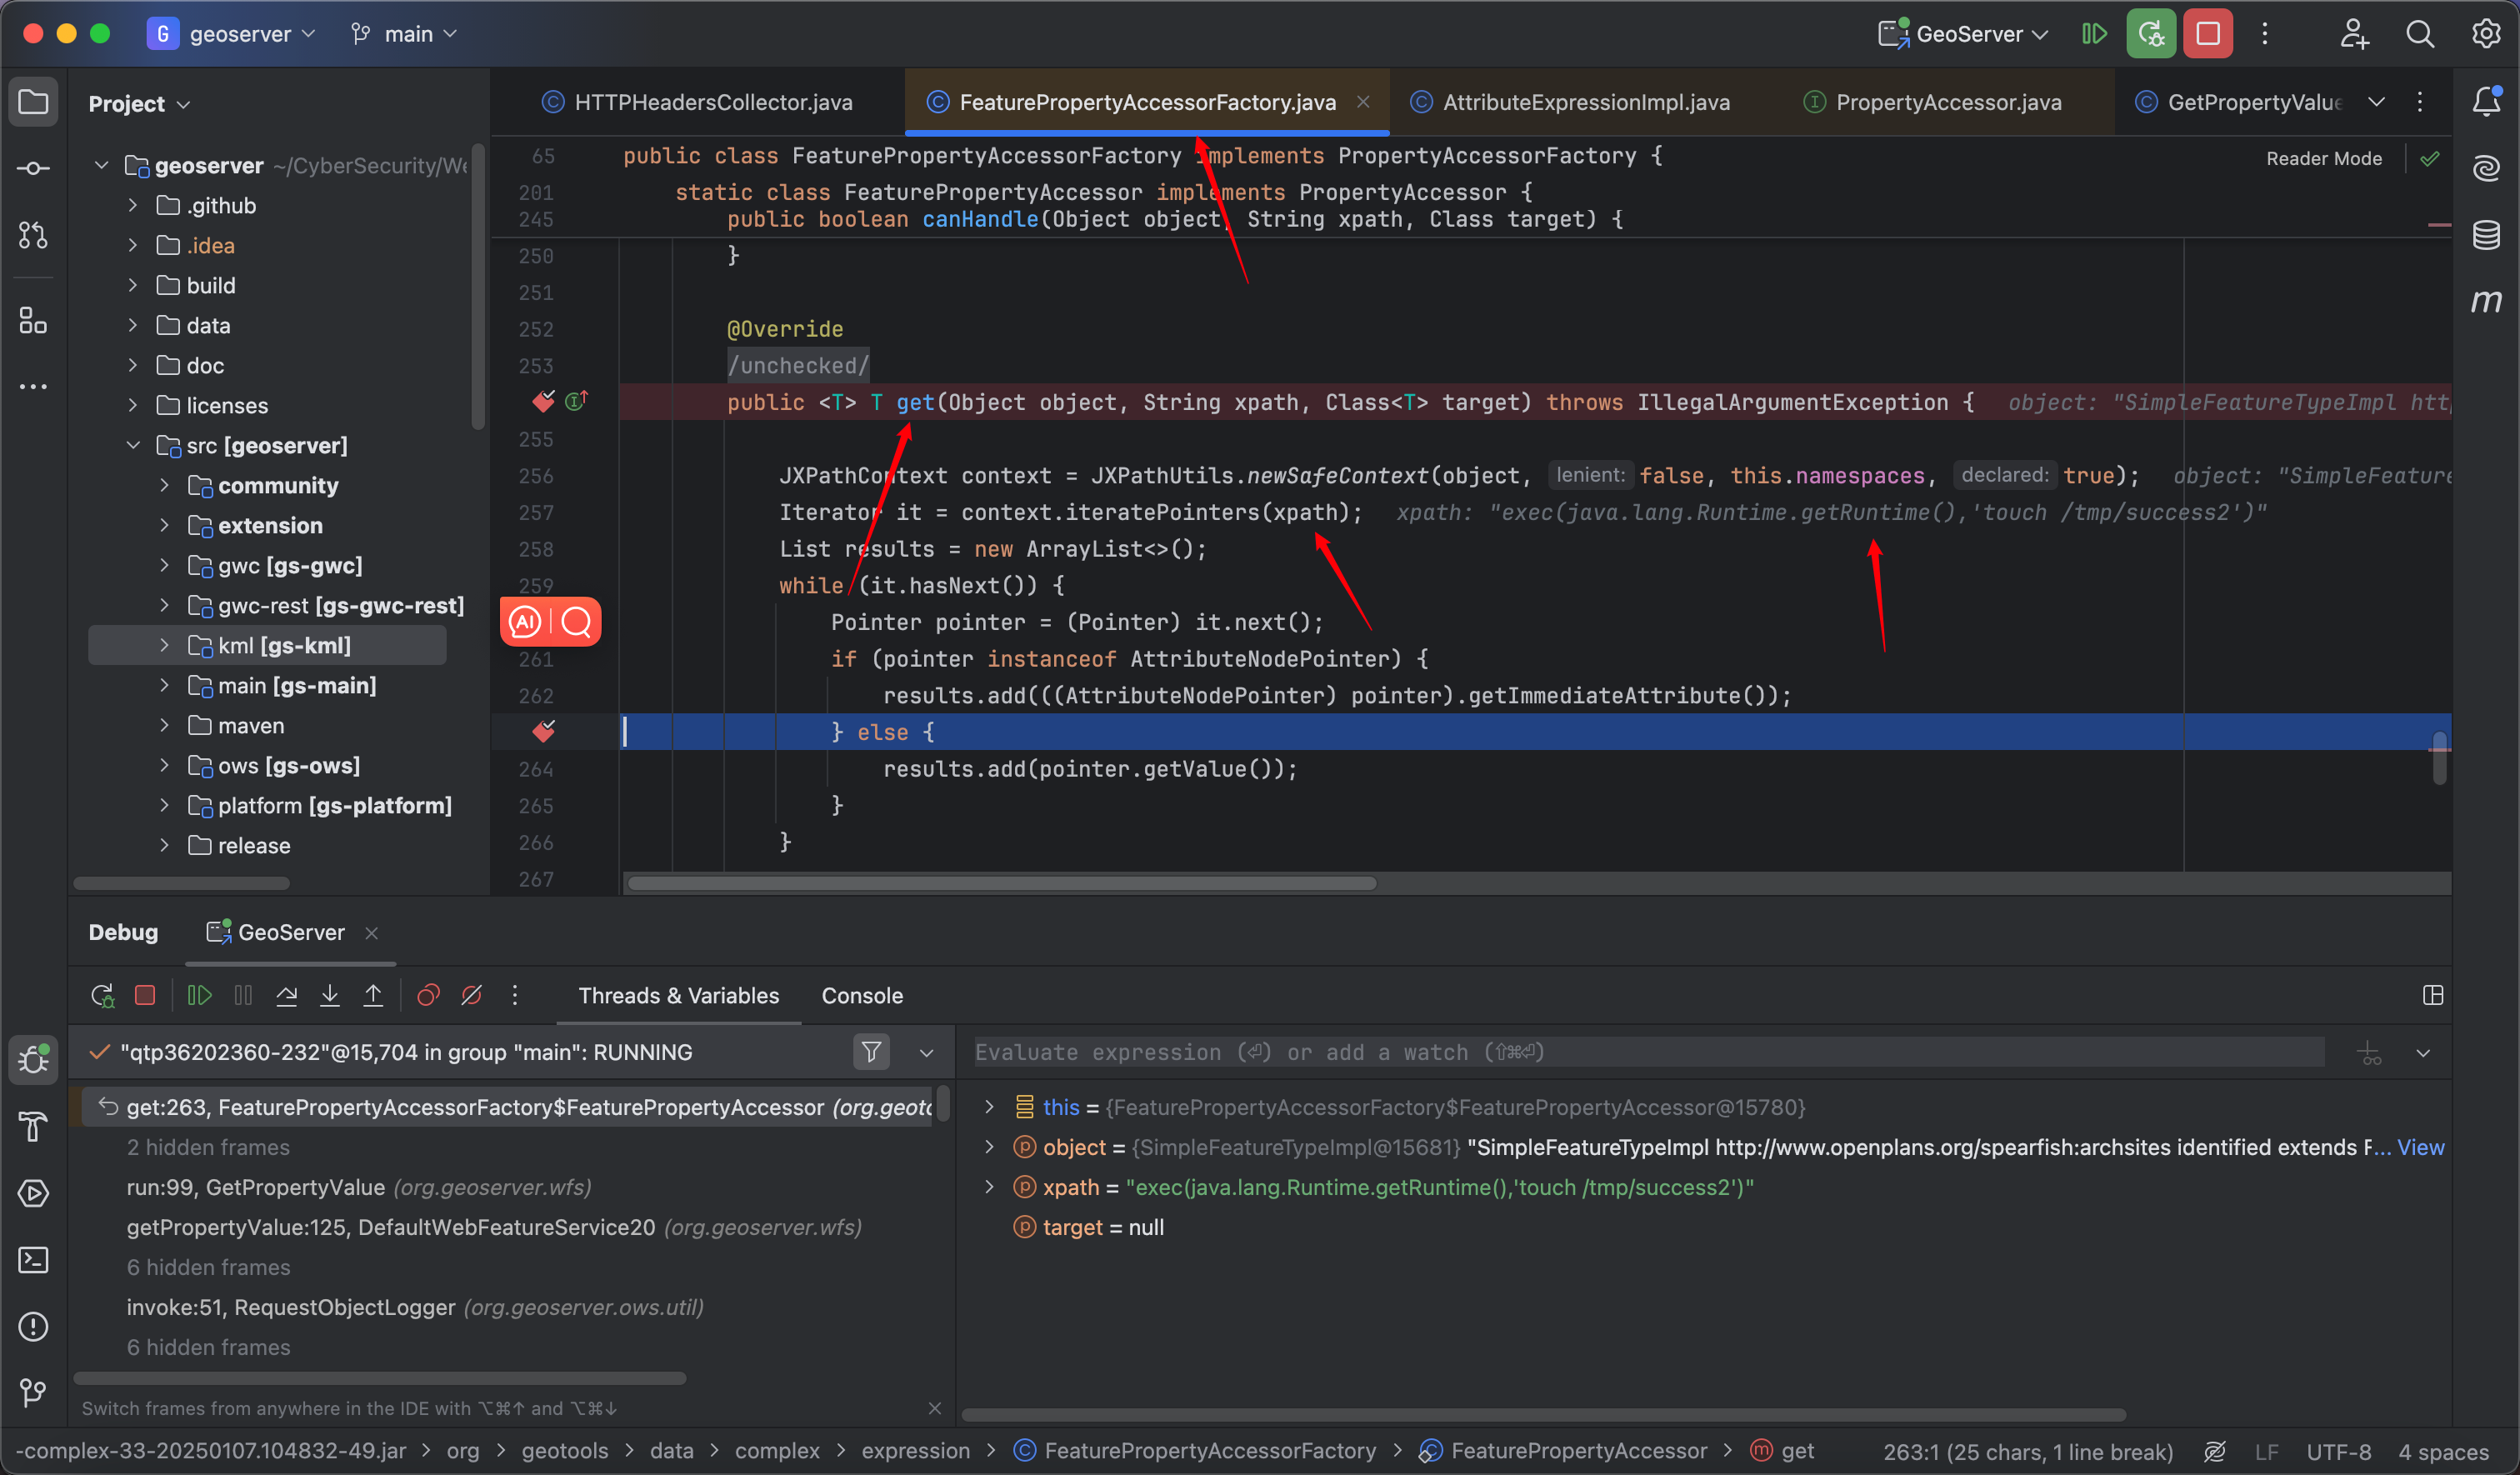Click Step Over in debug toolbar
2520x1475 pixels.
[286, 996]
